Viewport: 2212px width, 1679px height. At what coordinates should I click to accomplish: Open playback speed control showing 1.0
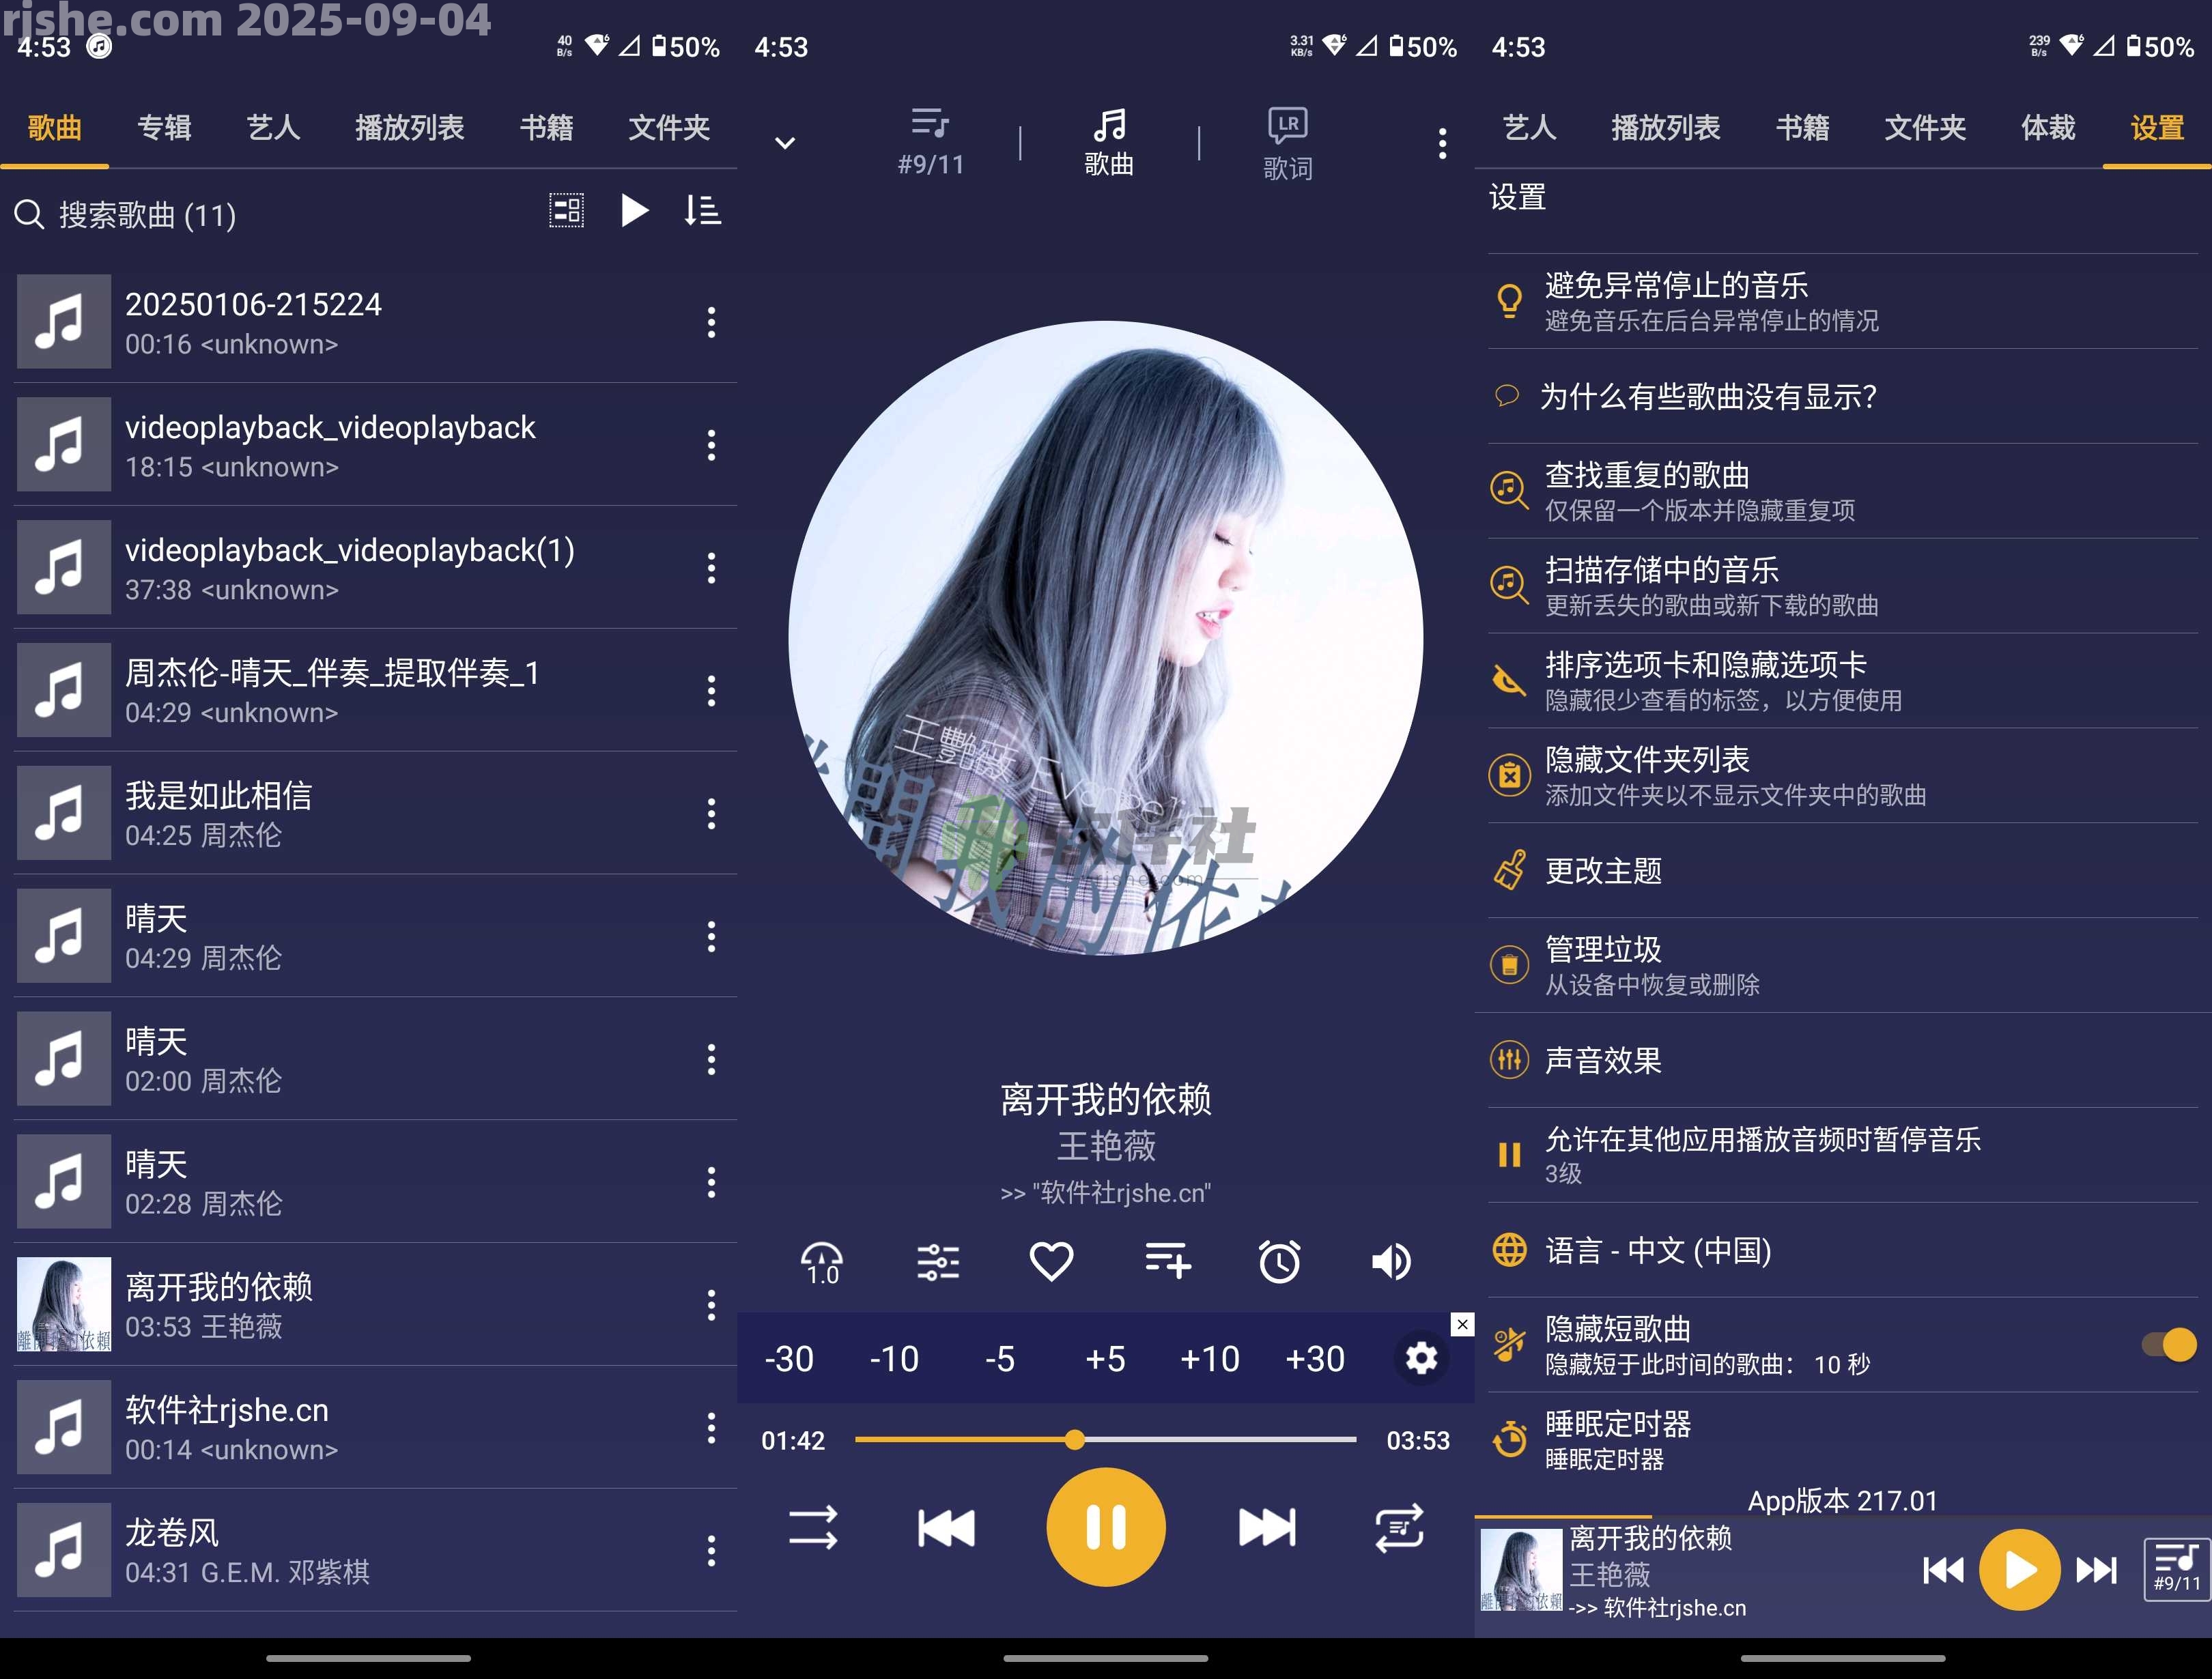coord(820,1262)
